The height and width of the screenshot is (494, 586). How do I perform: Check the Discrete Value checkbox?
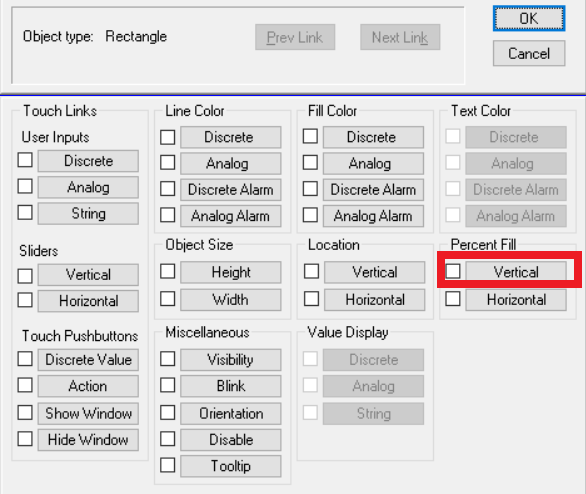[25, 359]
